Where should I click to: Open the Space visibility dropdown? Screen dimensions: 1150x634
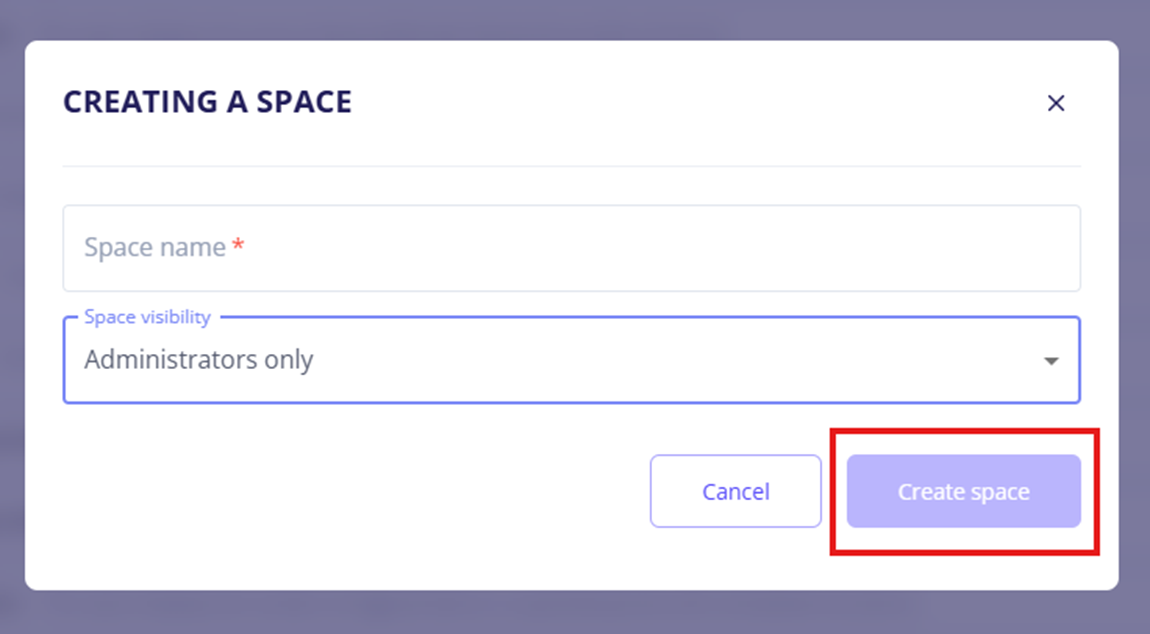[571, 360]
